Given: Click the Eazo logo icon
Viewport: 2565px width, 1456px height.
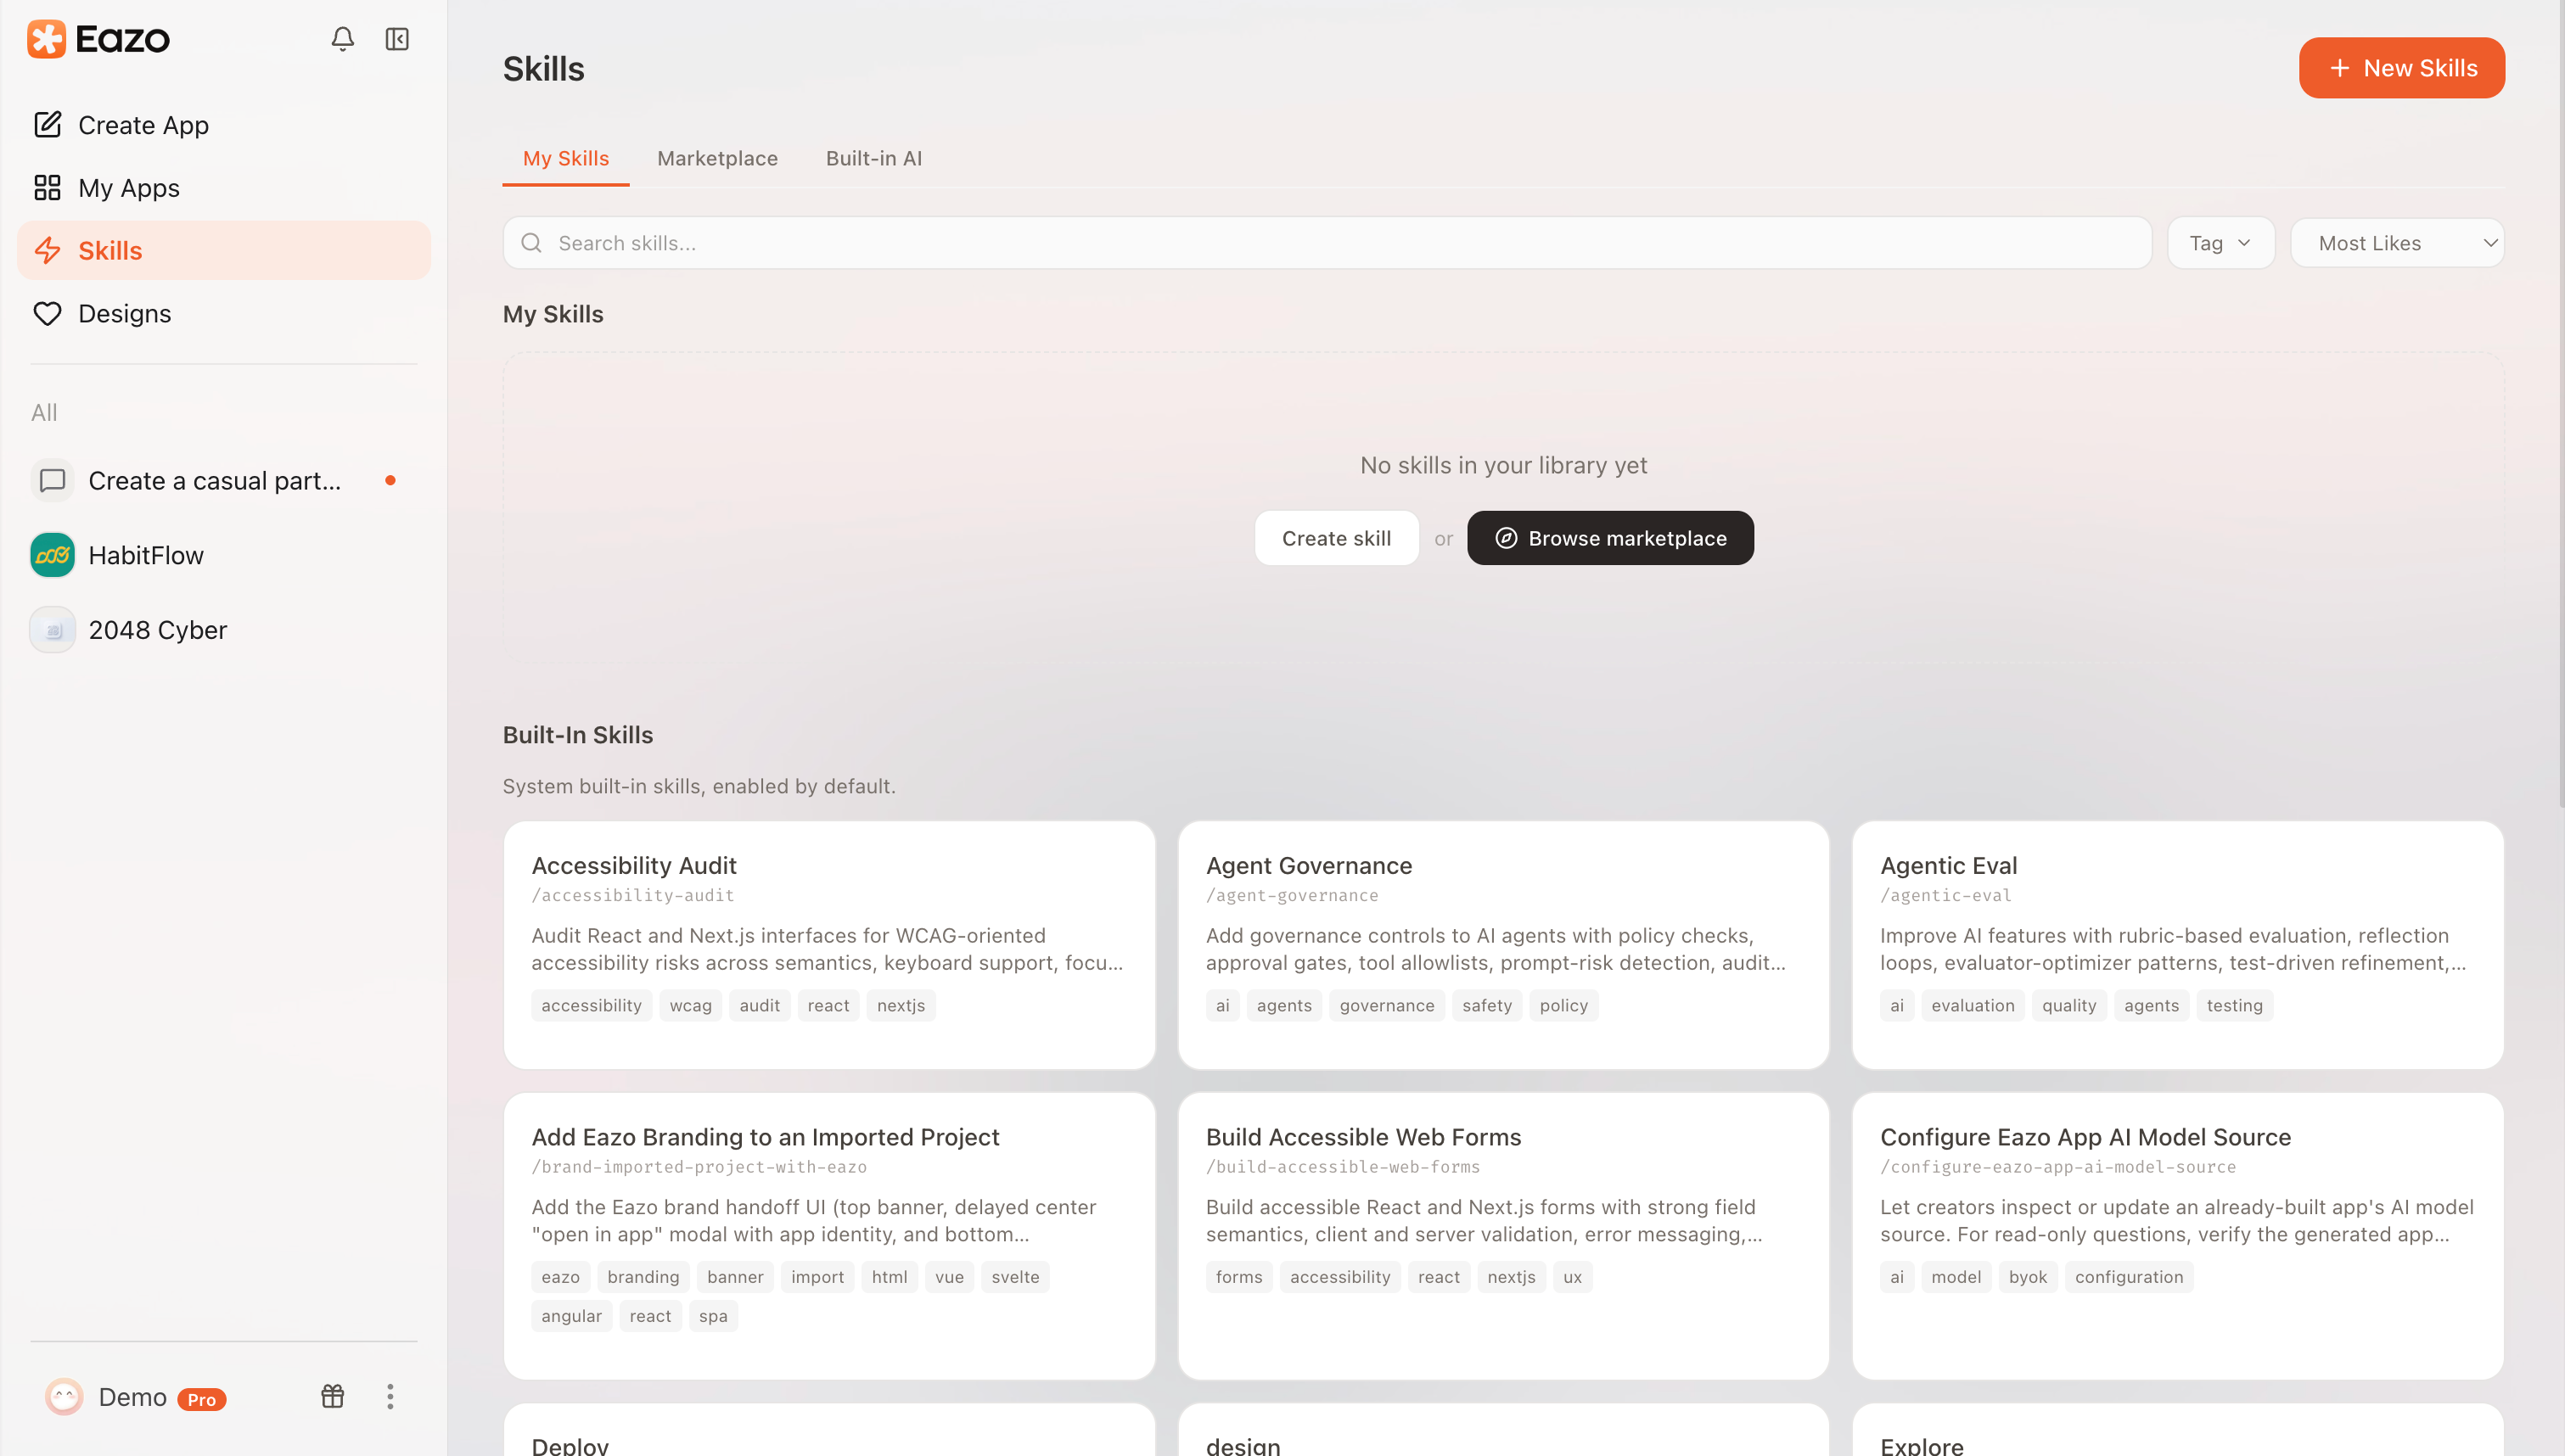Looking at the screenshot, I should pos(46,39).
